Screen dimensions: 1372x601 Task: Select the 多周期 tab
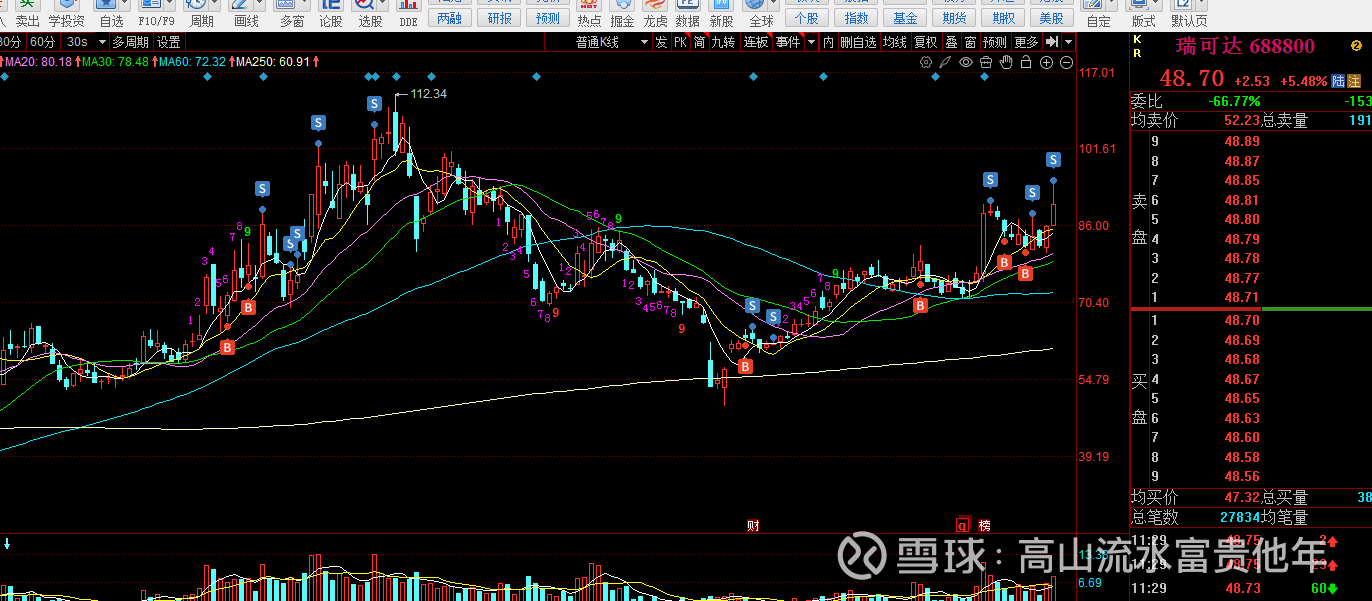130,42
